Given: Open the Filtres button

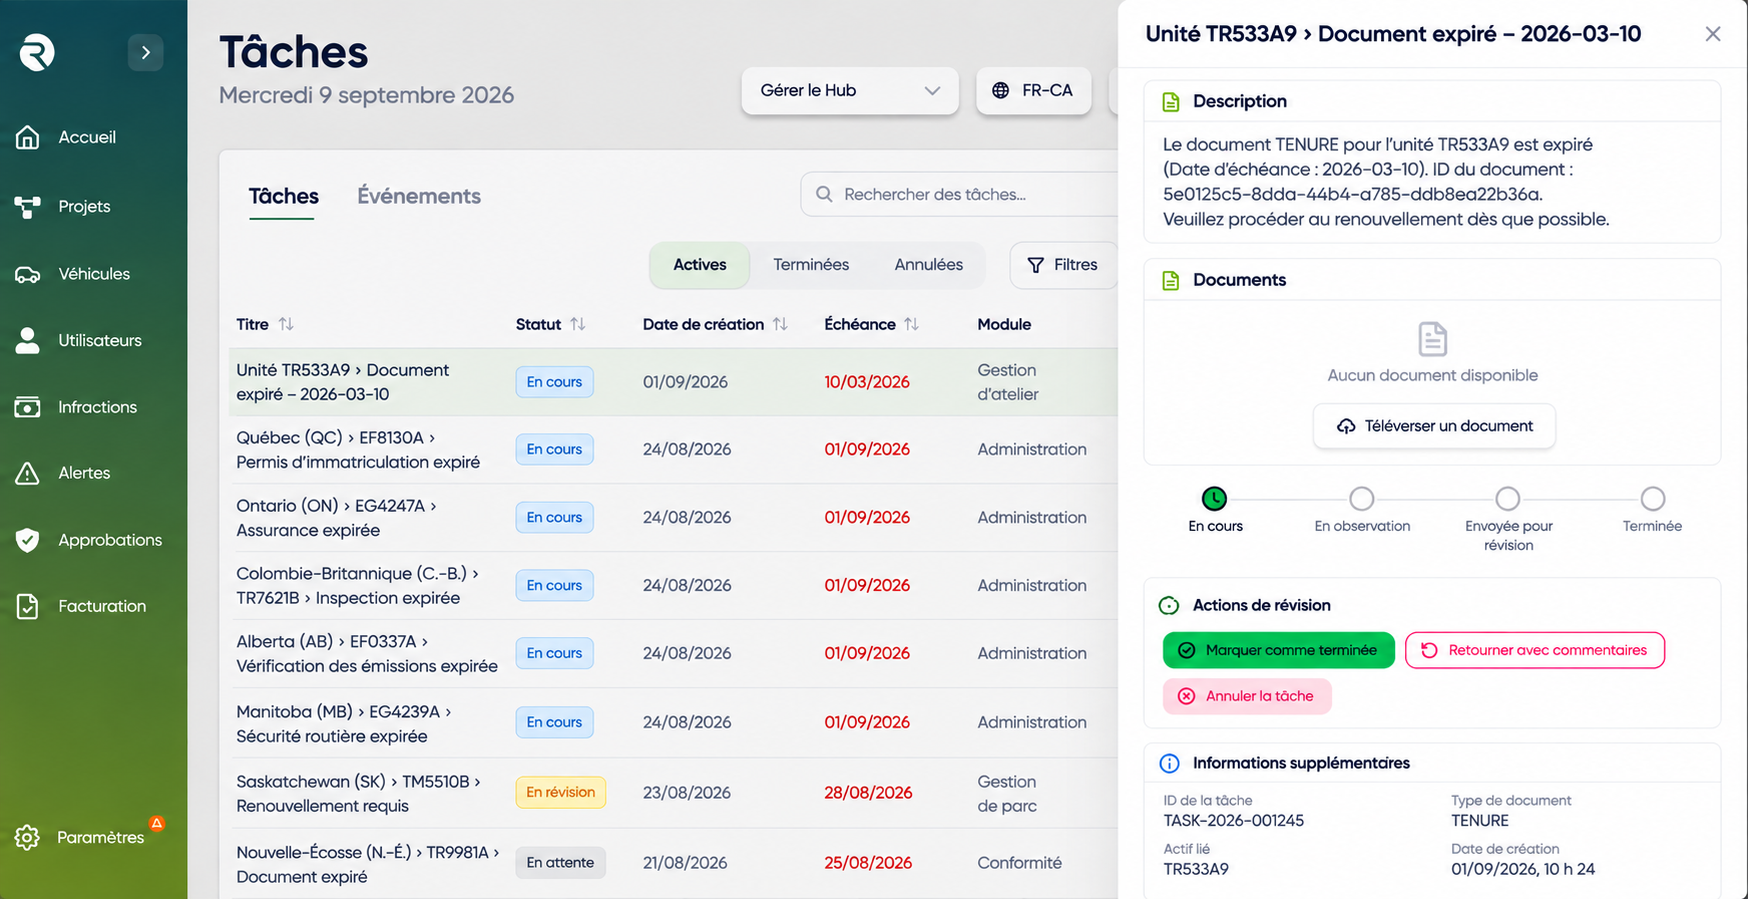Looking at the screenshot, I should click(x=1063, y=265).
